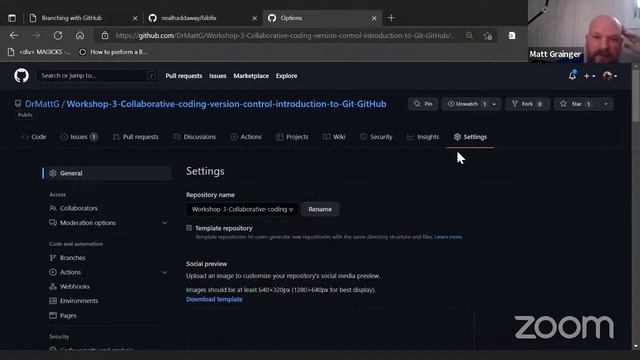The image size is (640, 360).
Task: Open the browser home icon
Action: coord(80,36)
